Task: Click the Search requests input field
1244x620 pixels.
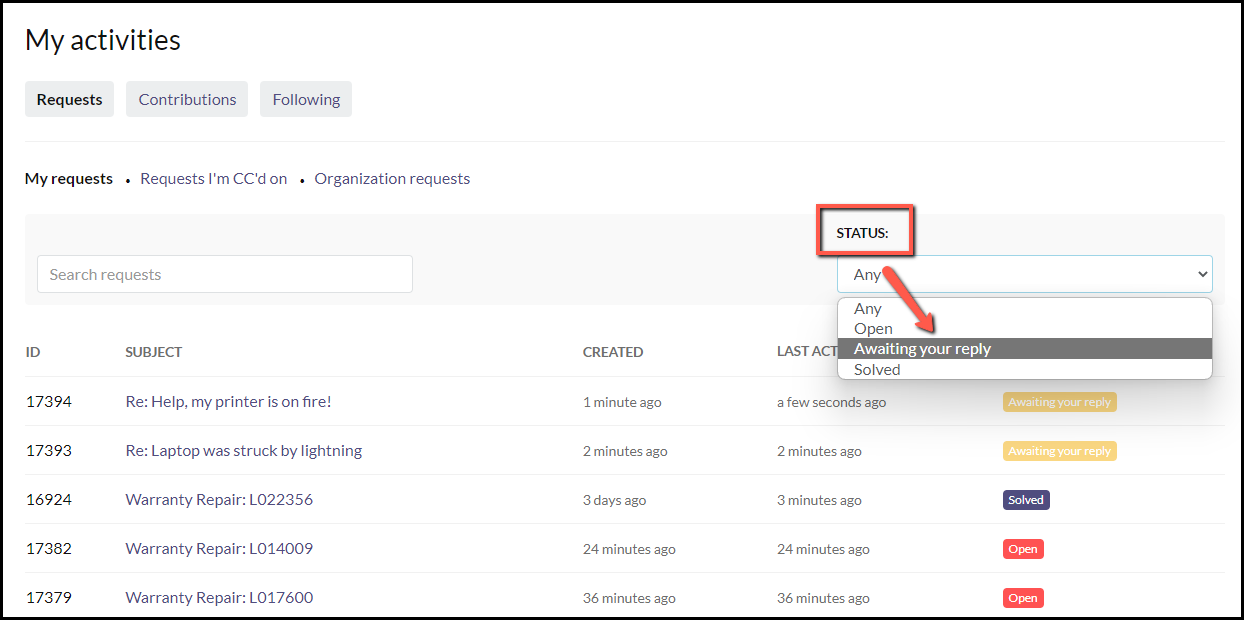Action: 224,274
